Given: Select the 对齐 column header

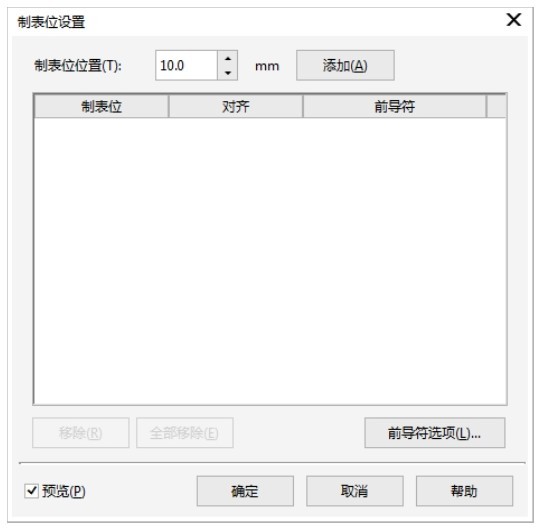Looking at the screenshot, I should point(236,106).
